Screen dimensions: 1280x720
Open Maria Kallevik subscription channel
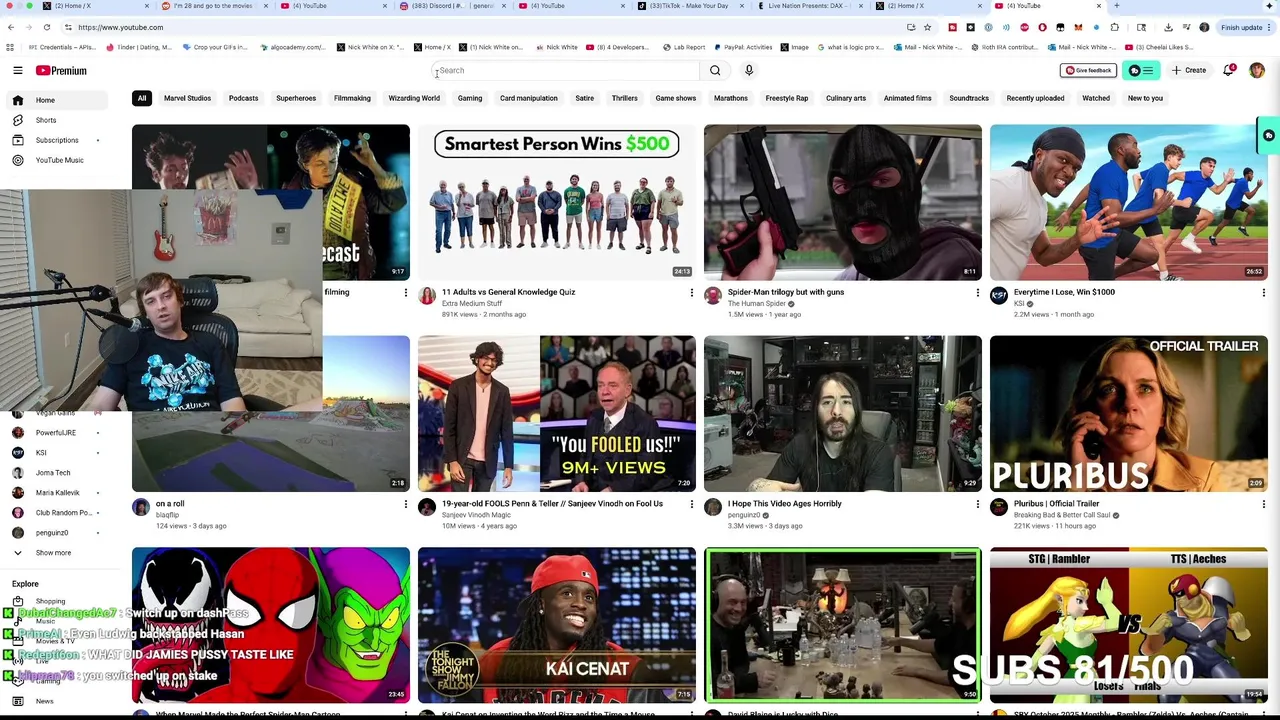click(x=57, y=493)
